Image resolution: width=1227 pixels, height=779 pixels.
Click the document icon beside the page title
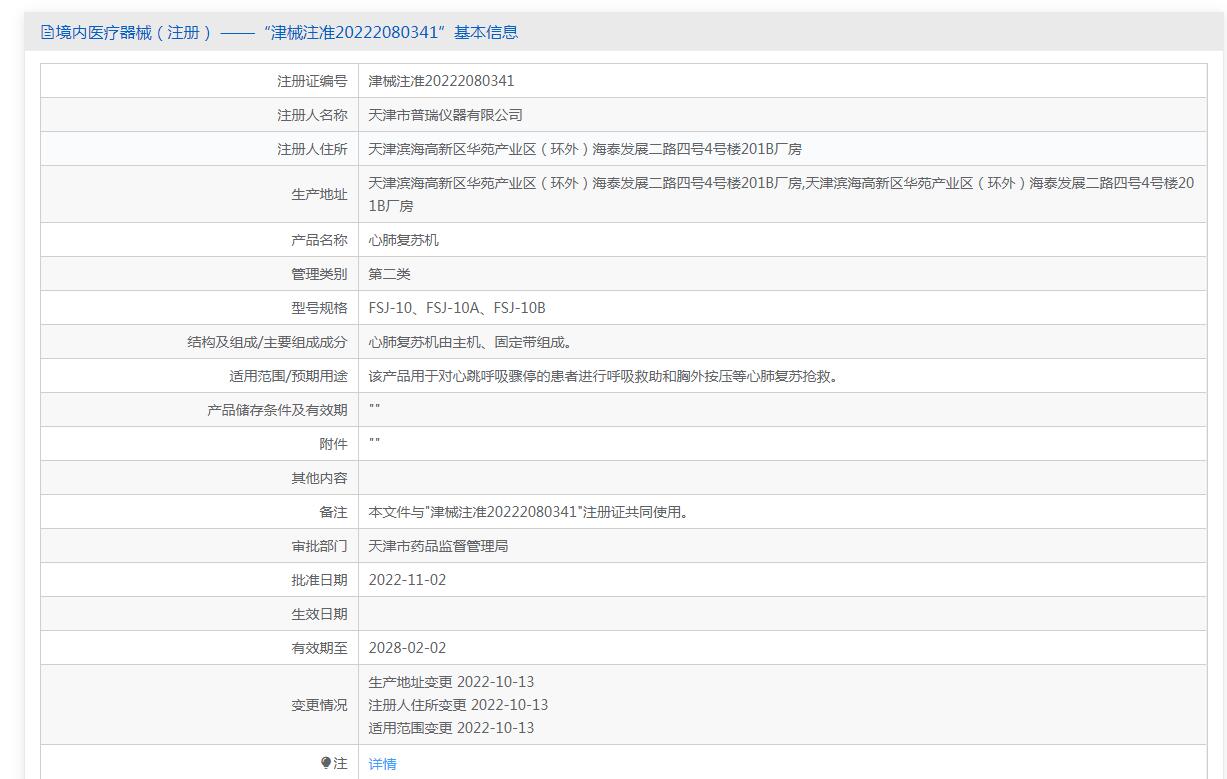pos(47,32)
